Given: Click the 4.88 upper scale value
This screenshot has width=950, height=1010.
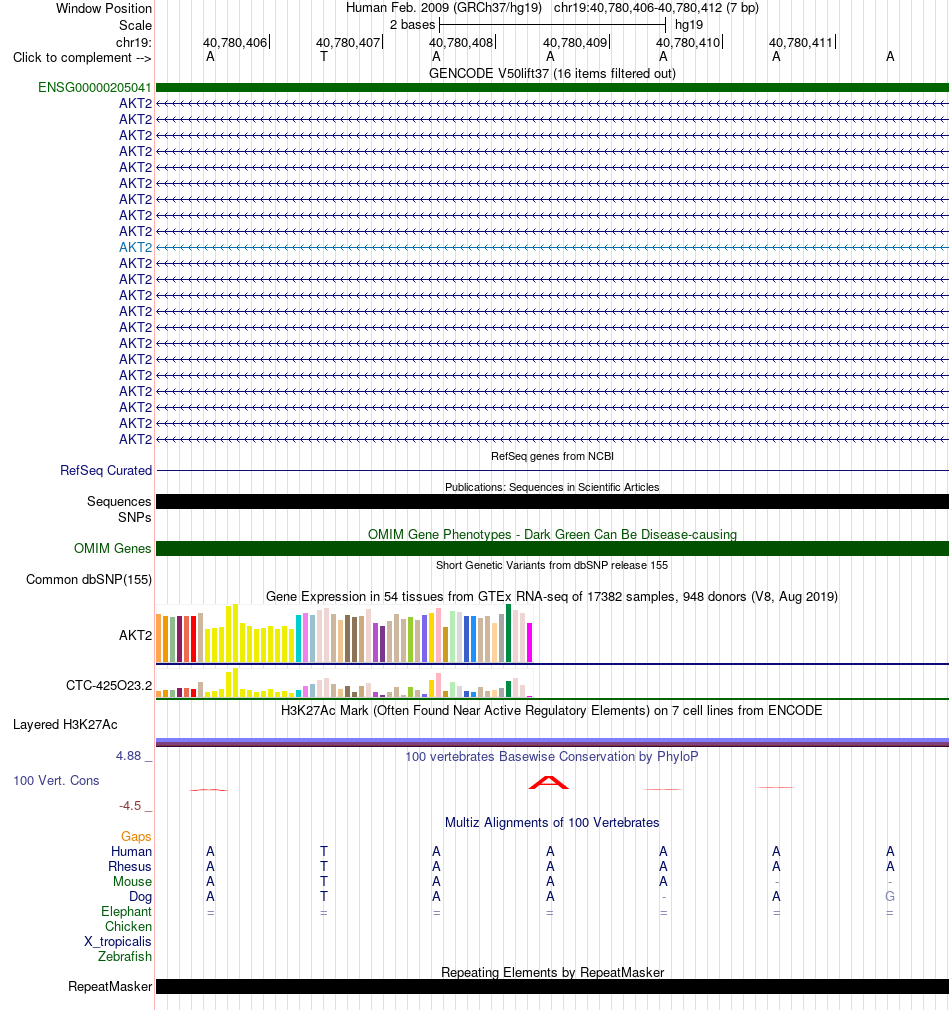Looking at the screenshot, I should point(128,756).
